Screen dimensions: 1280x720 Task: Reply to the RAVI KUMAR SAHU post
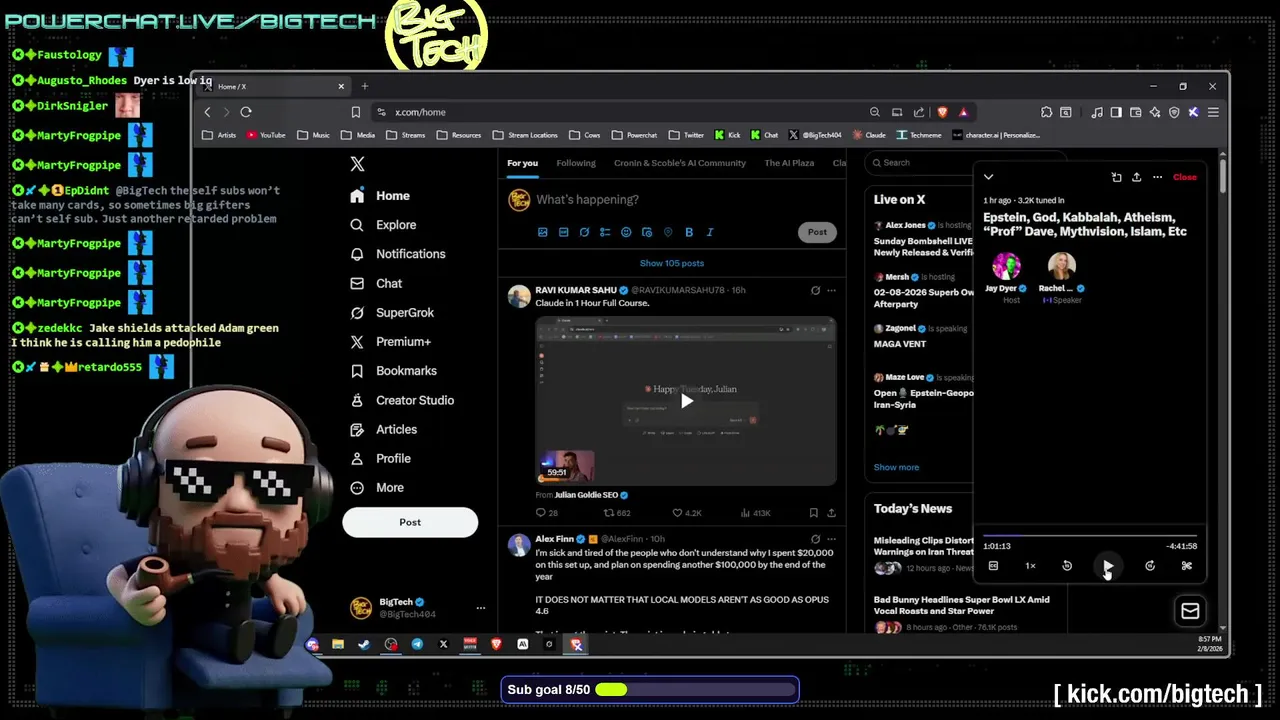547,513
